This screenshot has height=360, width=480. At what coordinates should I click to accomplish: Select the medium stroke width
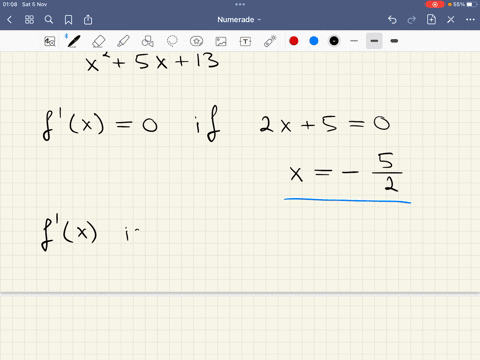[374, 41]
